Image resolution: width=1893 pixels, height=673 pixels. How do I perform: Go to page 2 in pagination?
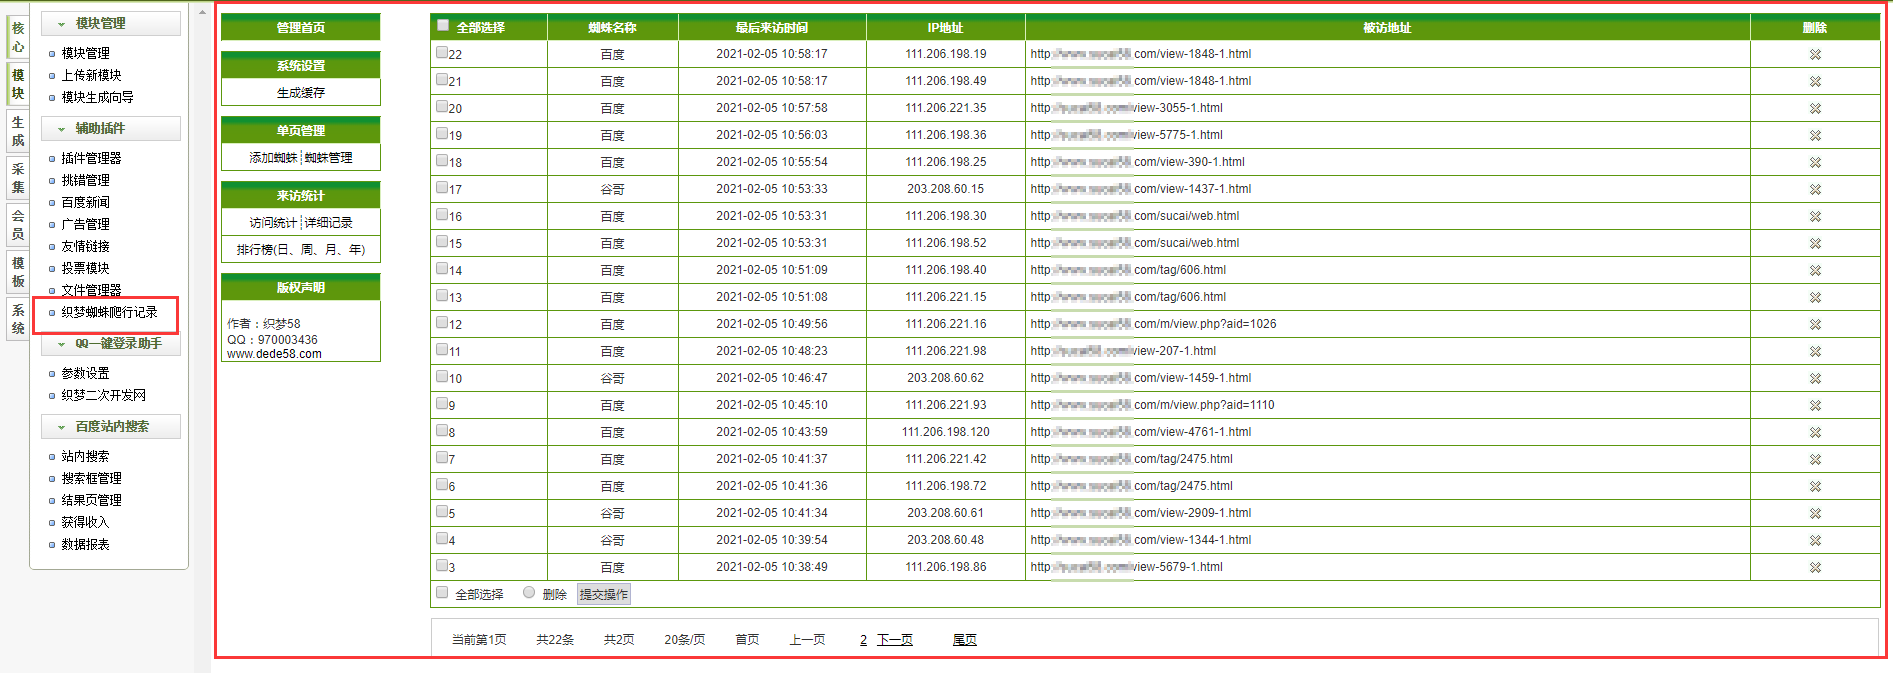coord(863,640)
